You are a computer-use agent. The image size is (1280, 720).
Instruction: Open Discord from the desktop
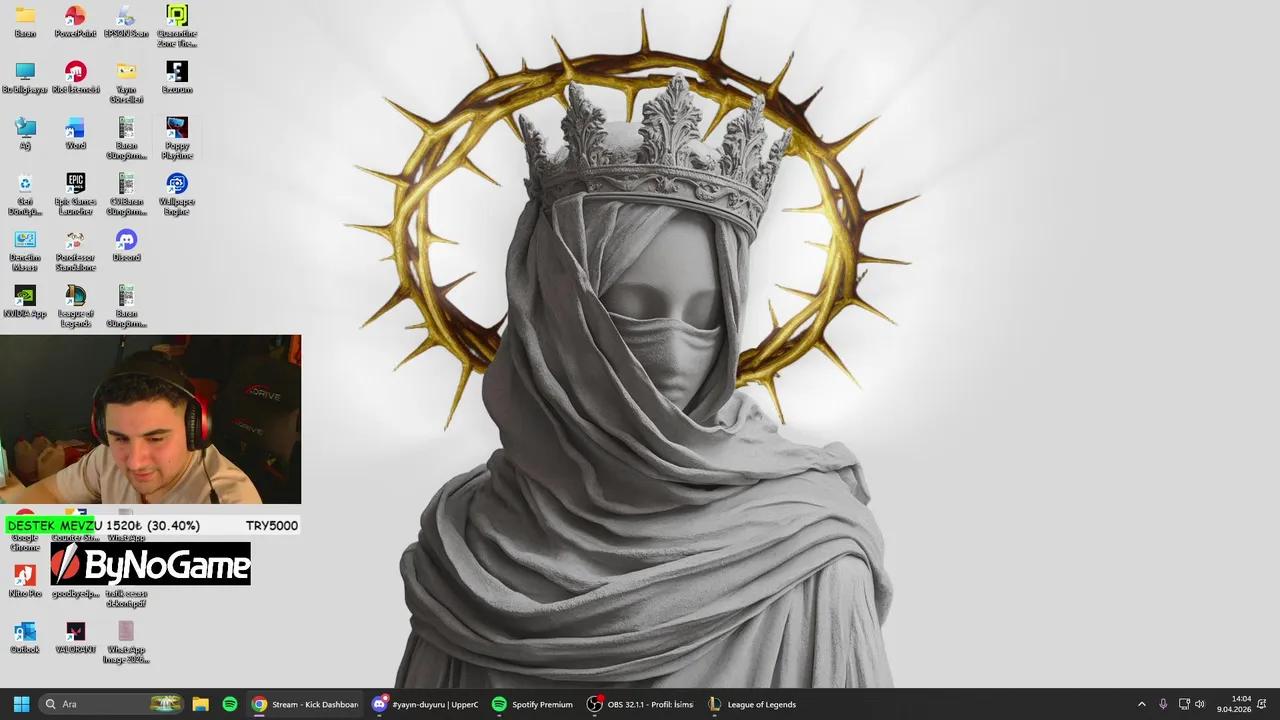(x=126, y=242)
